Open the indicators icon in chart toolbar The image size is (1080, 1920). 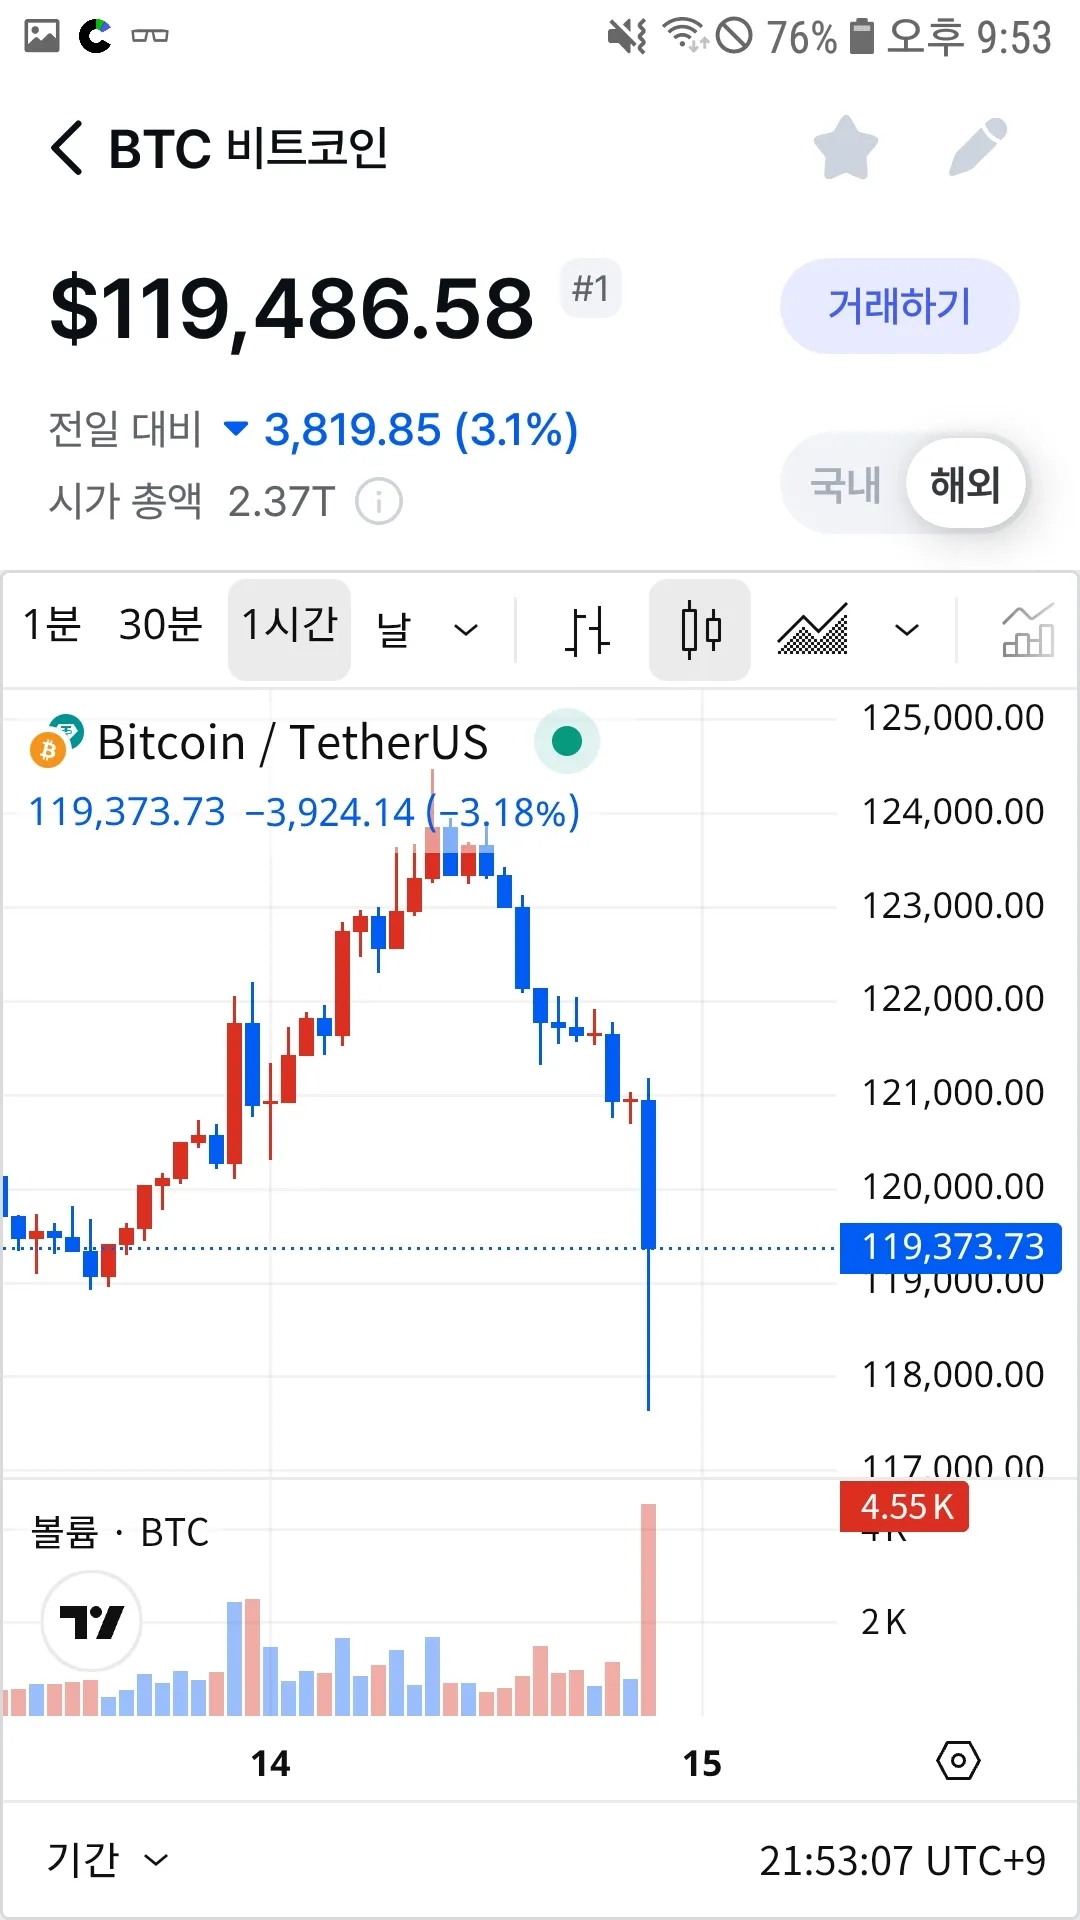[x=1027, y=630]
